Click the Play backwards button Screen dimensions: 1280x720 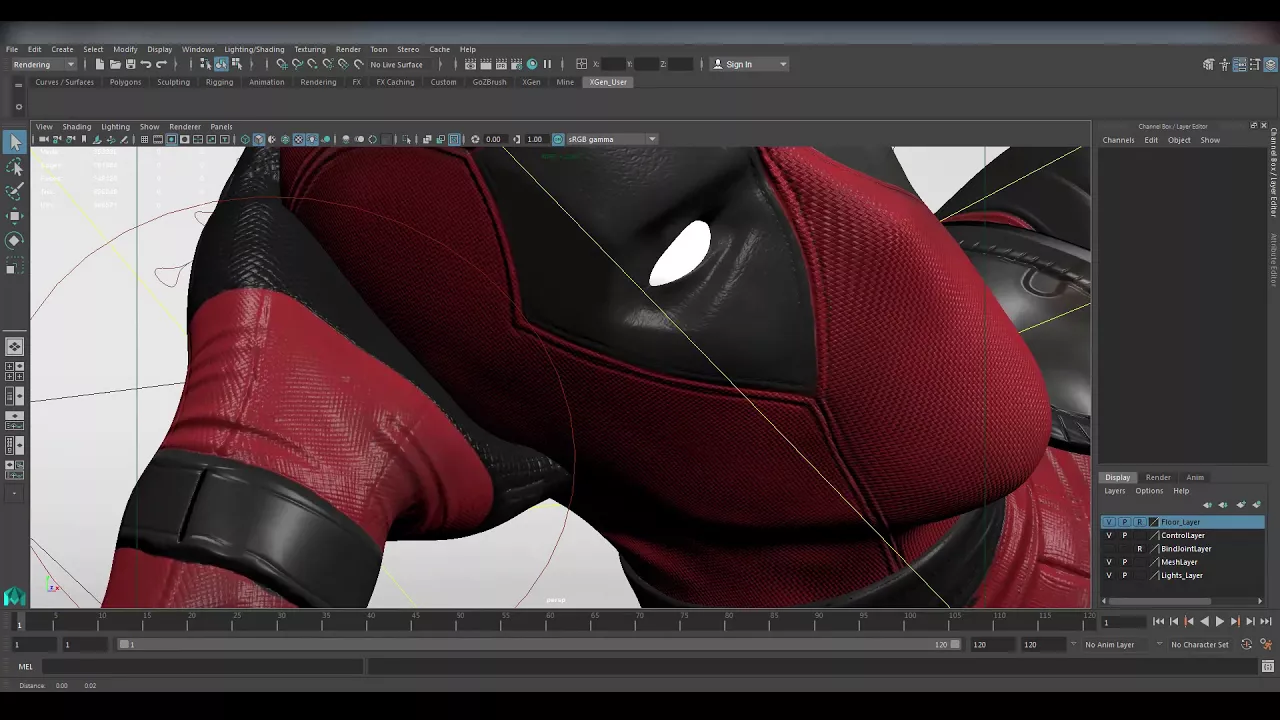pos(1204,622)
